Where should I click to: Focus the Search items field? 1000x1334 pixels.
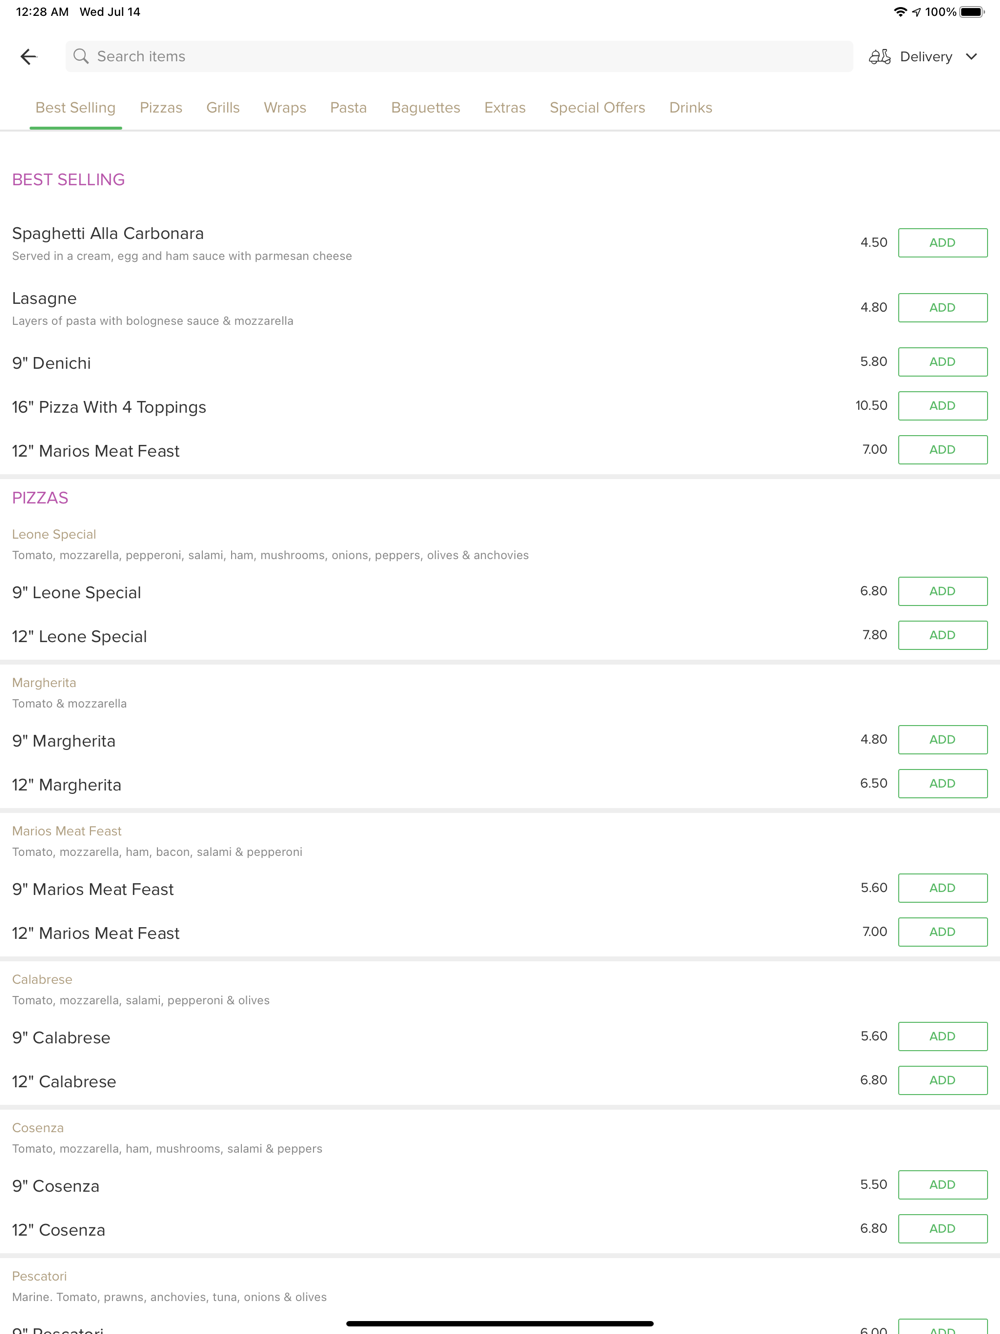tap(460, 57)
